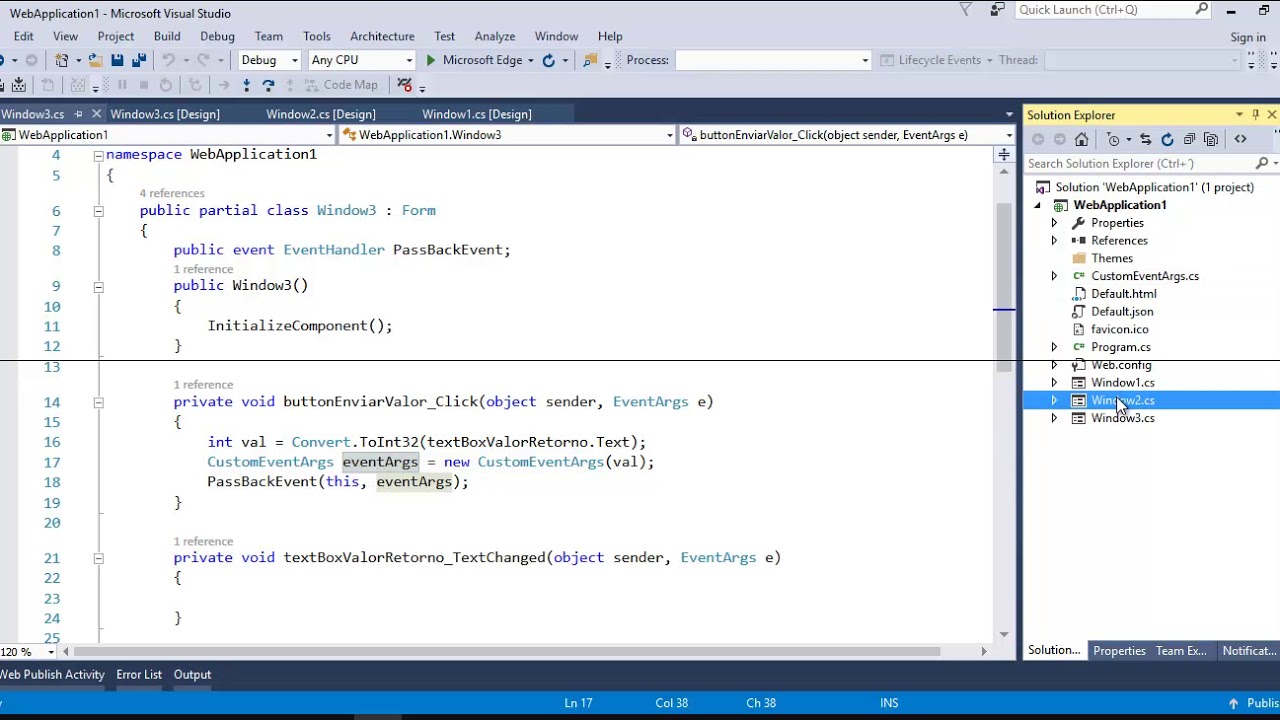Expand the References node in Solution Explorer
1280x720 pixels.
1054,241
